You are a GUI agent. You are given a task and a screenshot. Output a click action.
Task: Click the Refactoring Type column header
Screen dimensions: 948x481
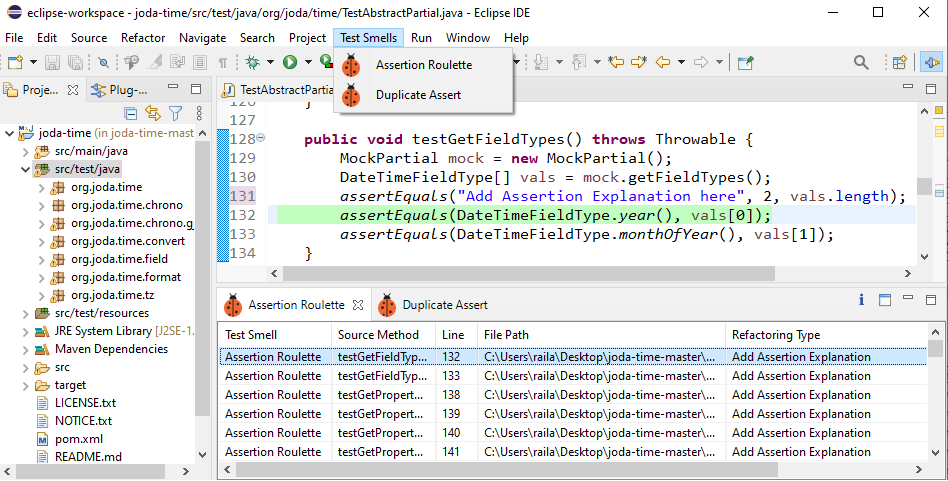pyautogui.click(x=825, y=335)
